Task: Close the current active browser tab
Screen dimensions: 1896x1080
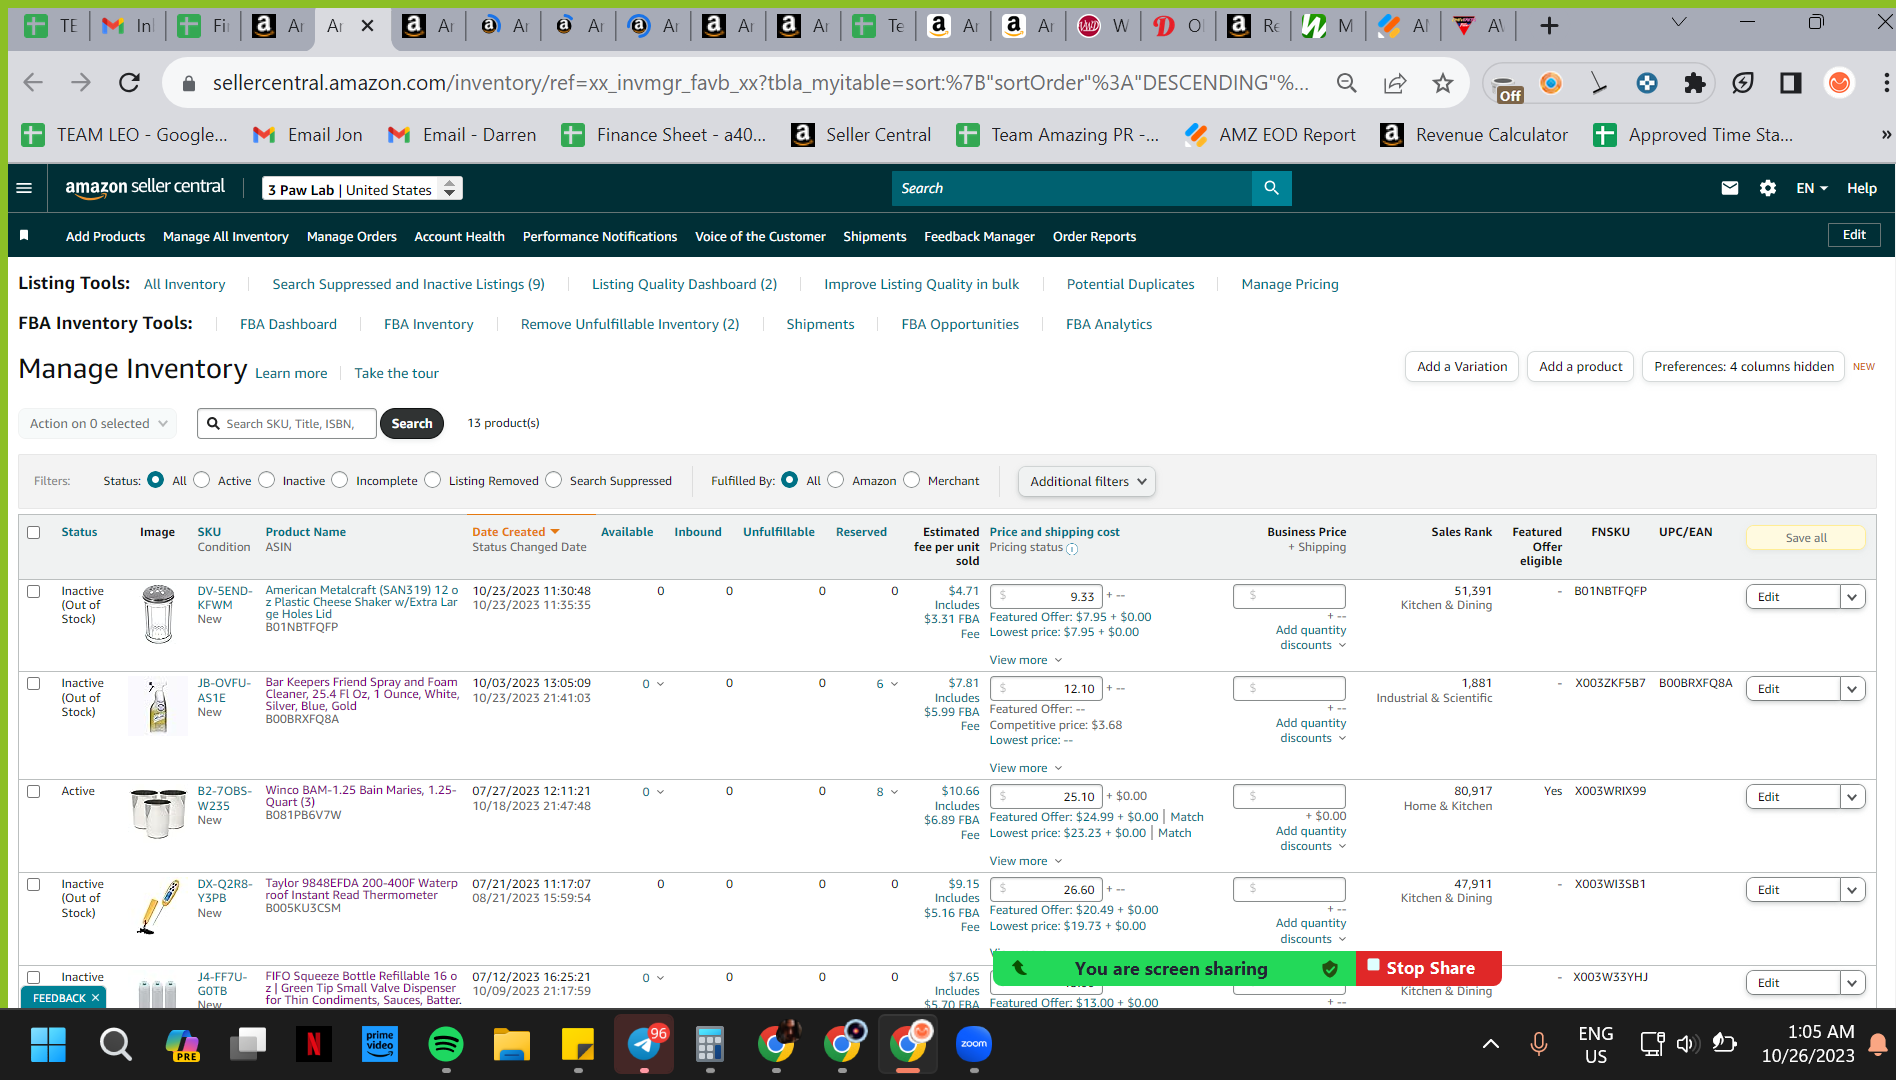Action: point(368,26)
